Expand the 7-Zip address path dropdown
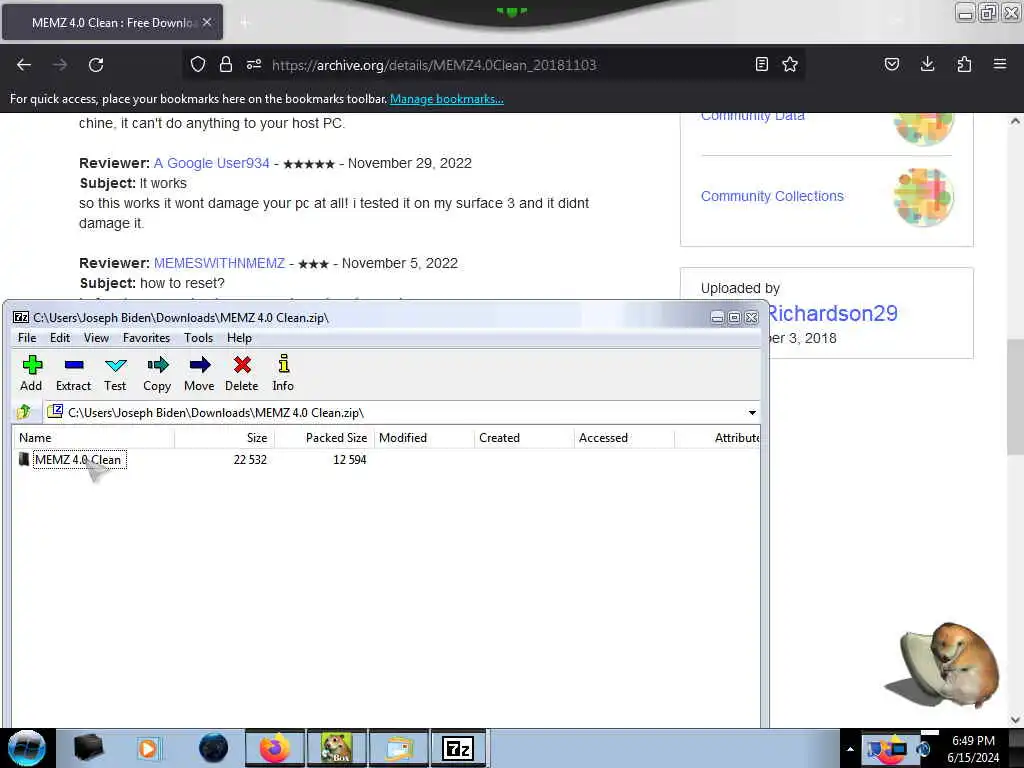Image resolution: width=1024 pixels, height=768 pixels. pyautogui.click(x=752, y=413)
